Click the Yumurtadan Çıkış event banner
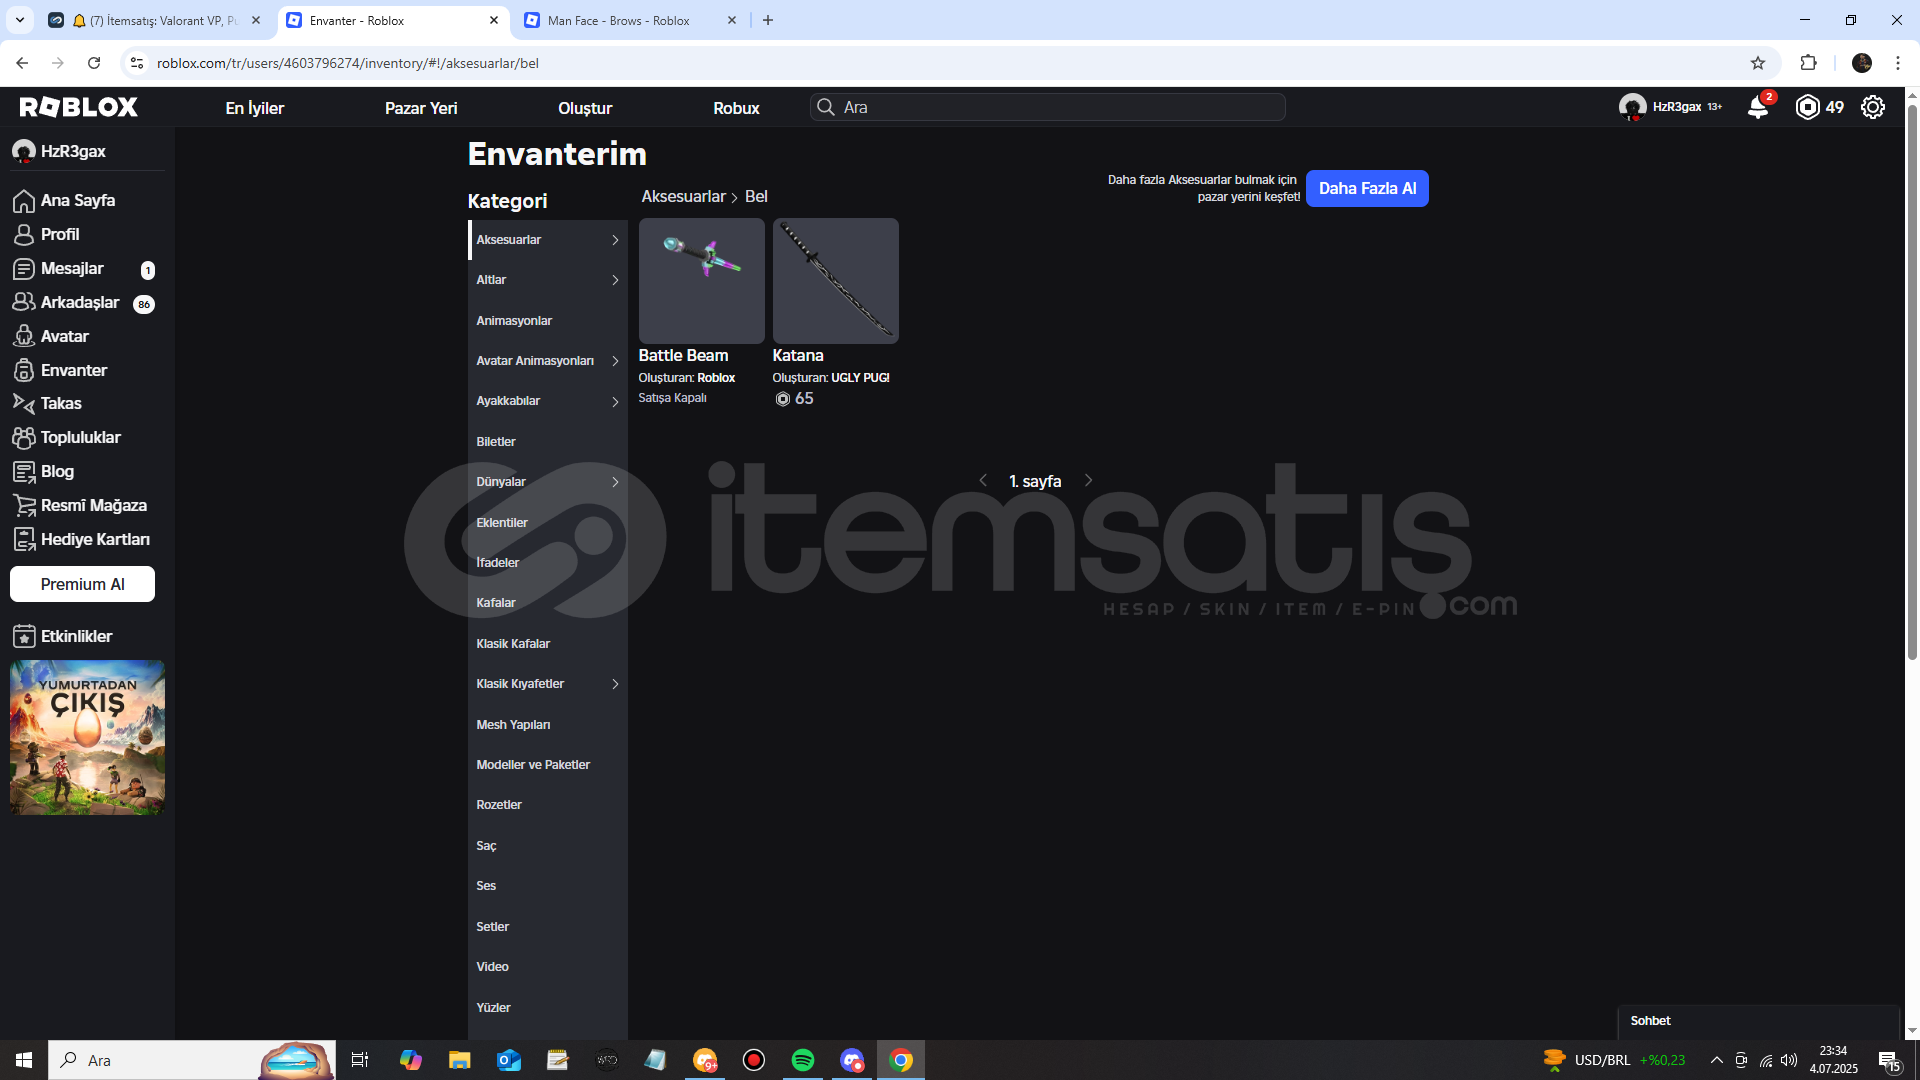Viewport: 1920px width, 1080px height. (x=87, y=737)
